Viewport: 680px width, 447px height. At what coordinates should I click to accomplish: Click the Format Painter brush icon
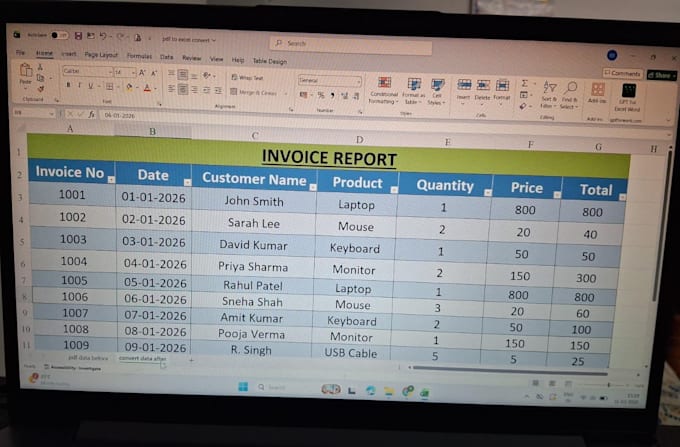coord(41,88)
